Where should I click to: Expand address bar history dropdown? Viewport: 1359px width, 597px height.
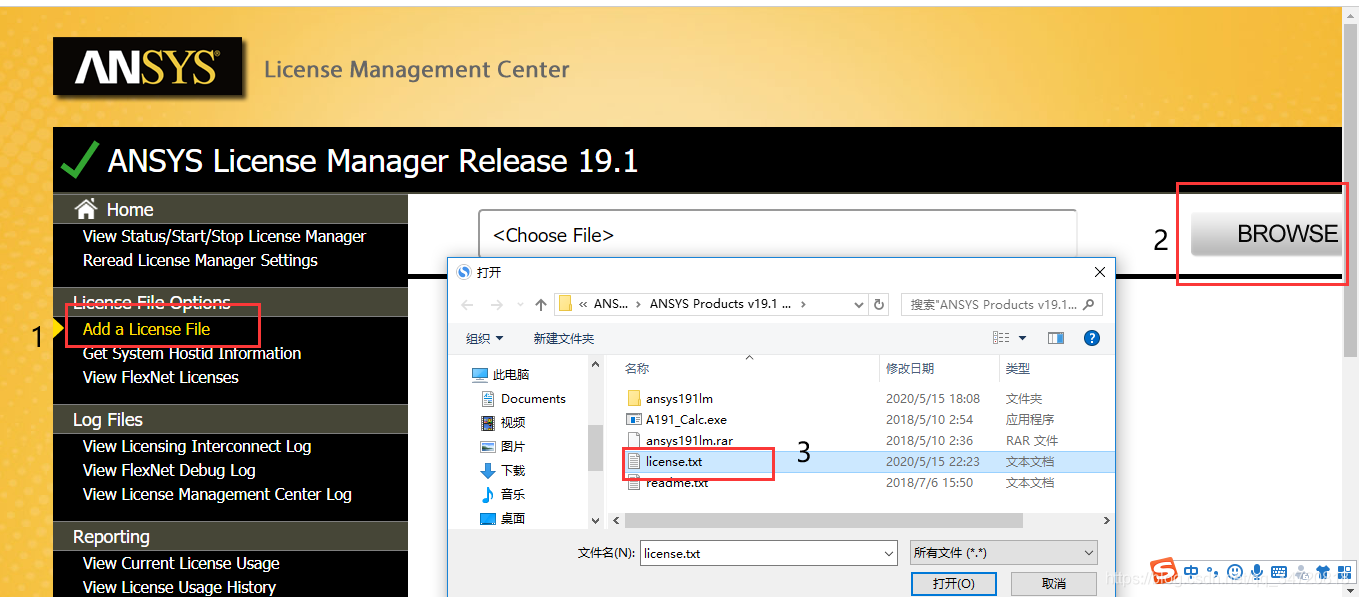tap(859, 304)
